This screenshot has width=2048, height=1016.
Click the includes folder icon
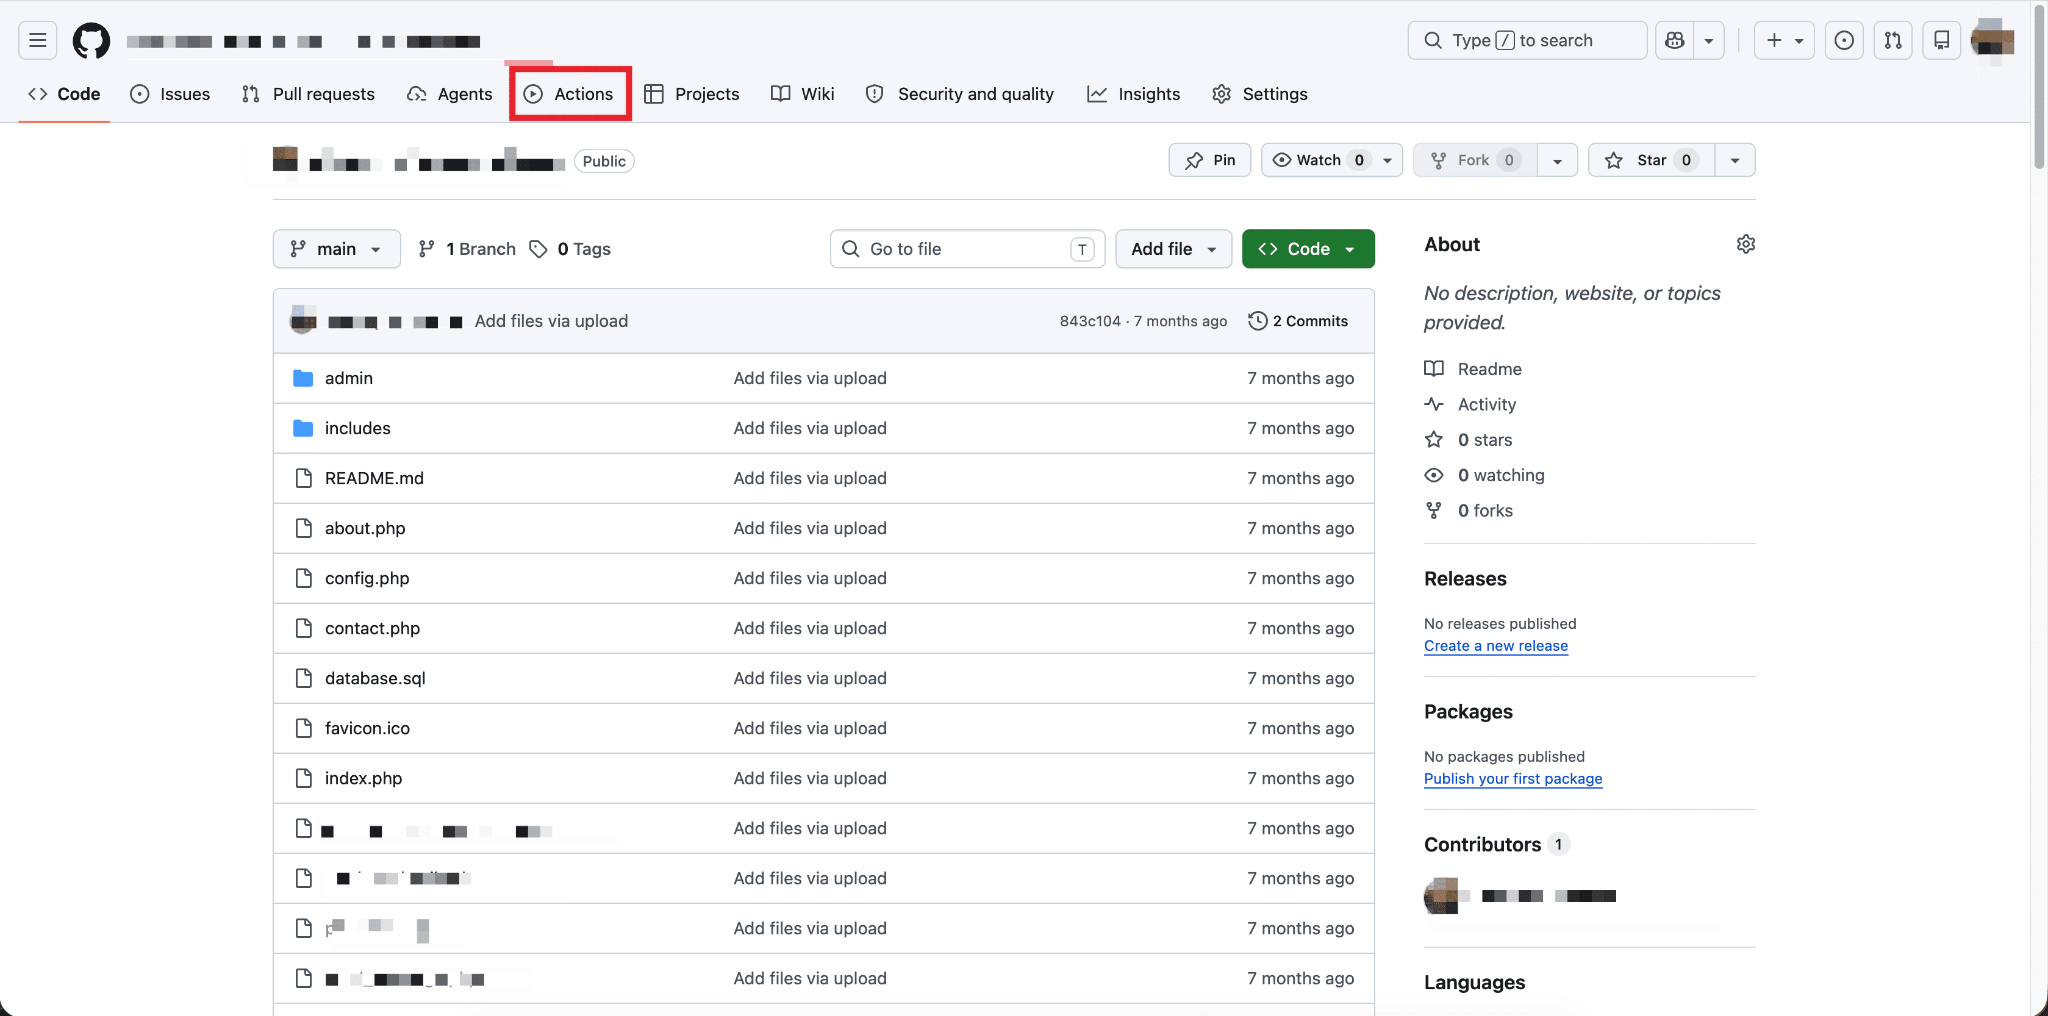pyautogui.click(x=303, y=428)
